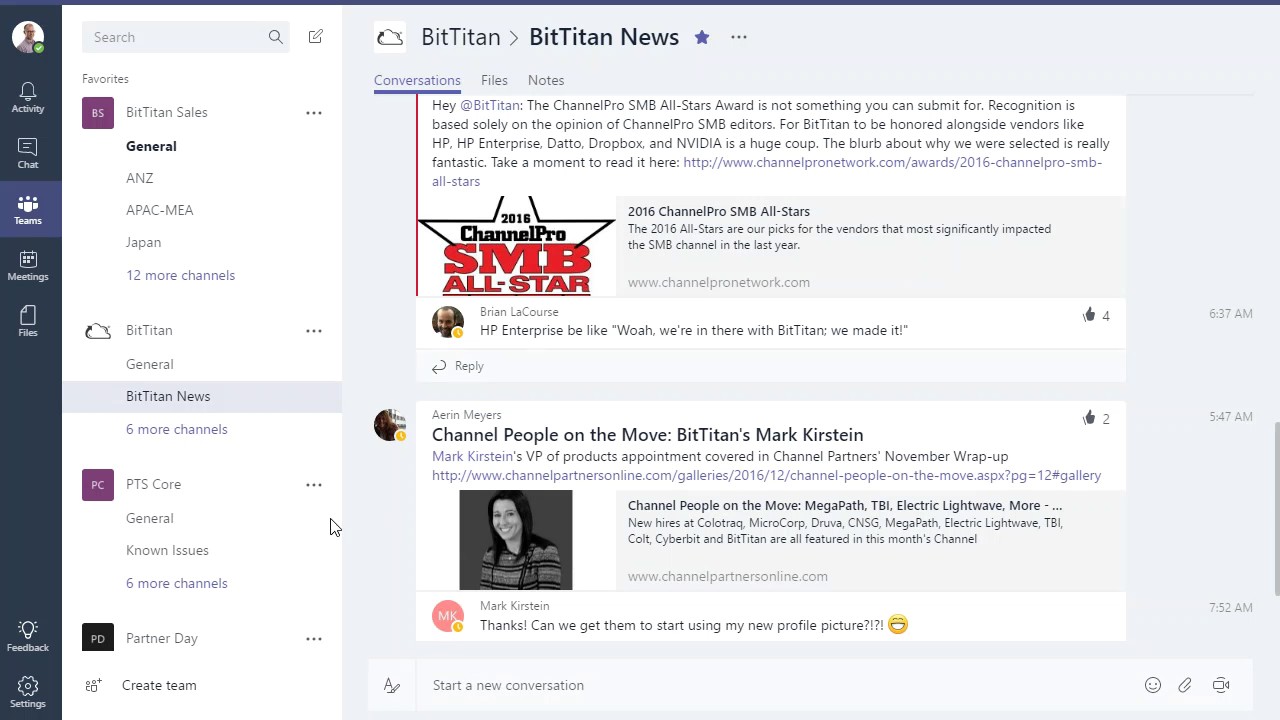Open PTS Core team avatar
The width and height of the screenshot is (1280, 720).
coord(98,485)
